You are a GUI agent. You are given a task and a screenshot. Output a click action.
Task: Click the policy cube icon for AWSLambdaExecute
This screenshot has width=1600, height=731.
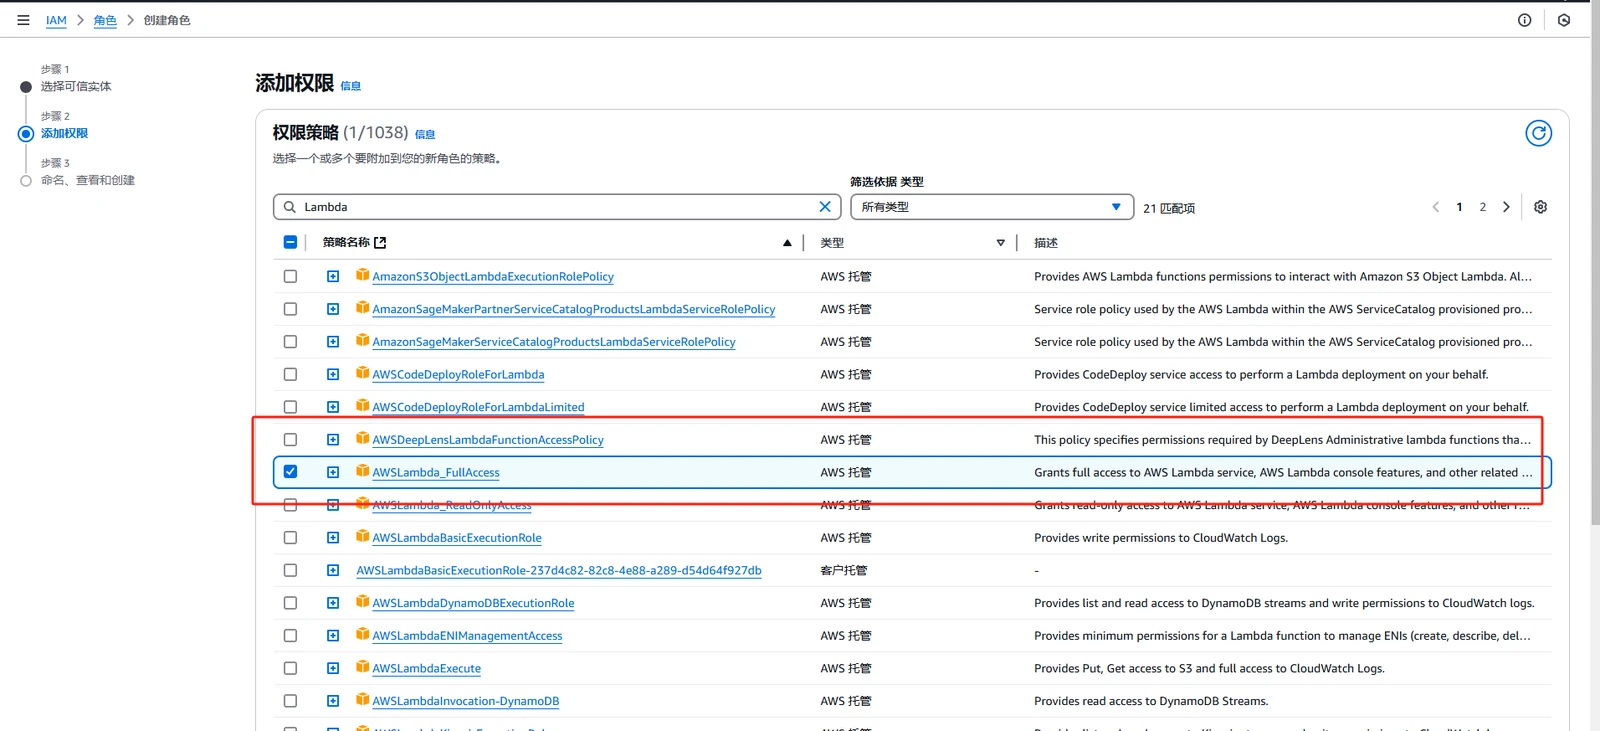coord(362,667)
